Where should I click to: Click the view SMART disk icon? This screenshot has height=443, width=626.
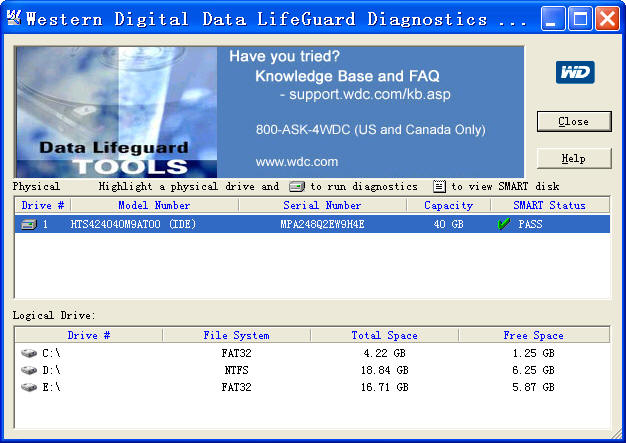438,186
